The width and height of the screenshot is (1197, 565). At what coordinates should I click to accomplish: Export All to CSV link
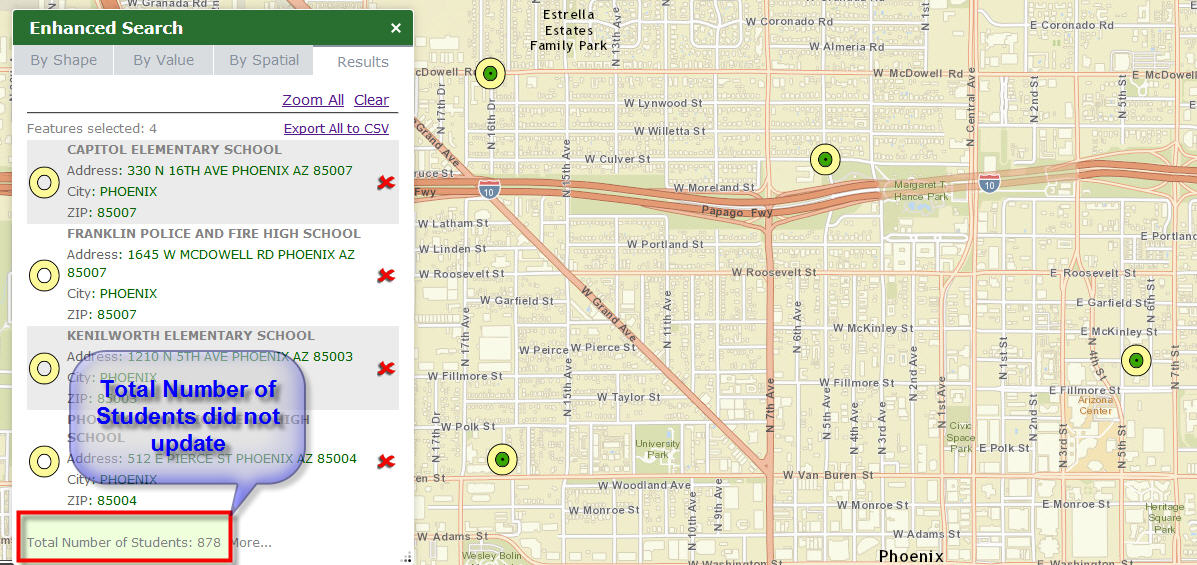(337, 128)
